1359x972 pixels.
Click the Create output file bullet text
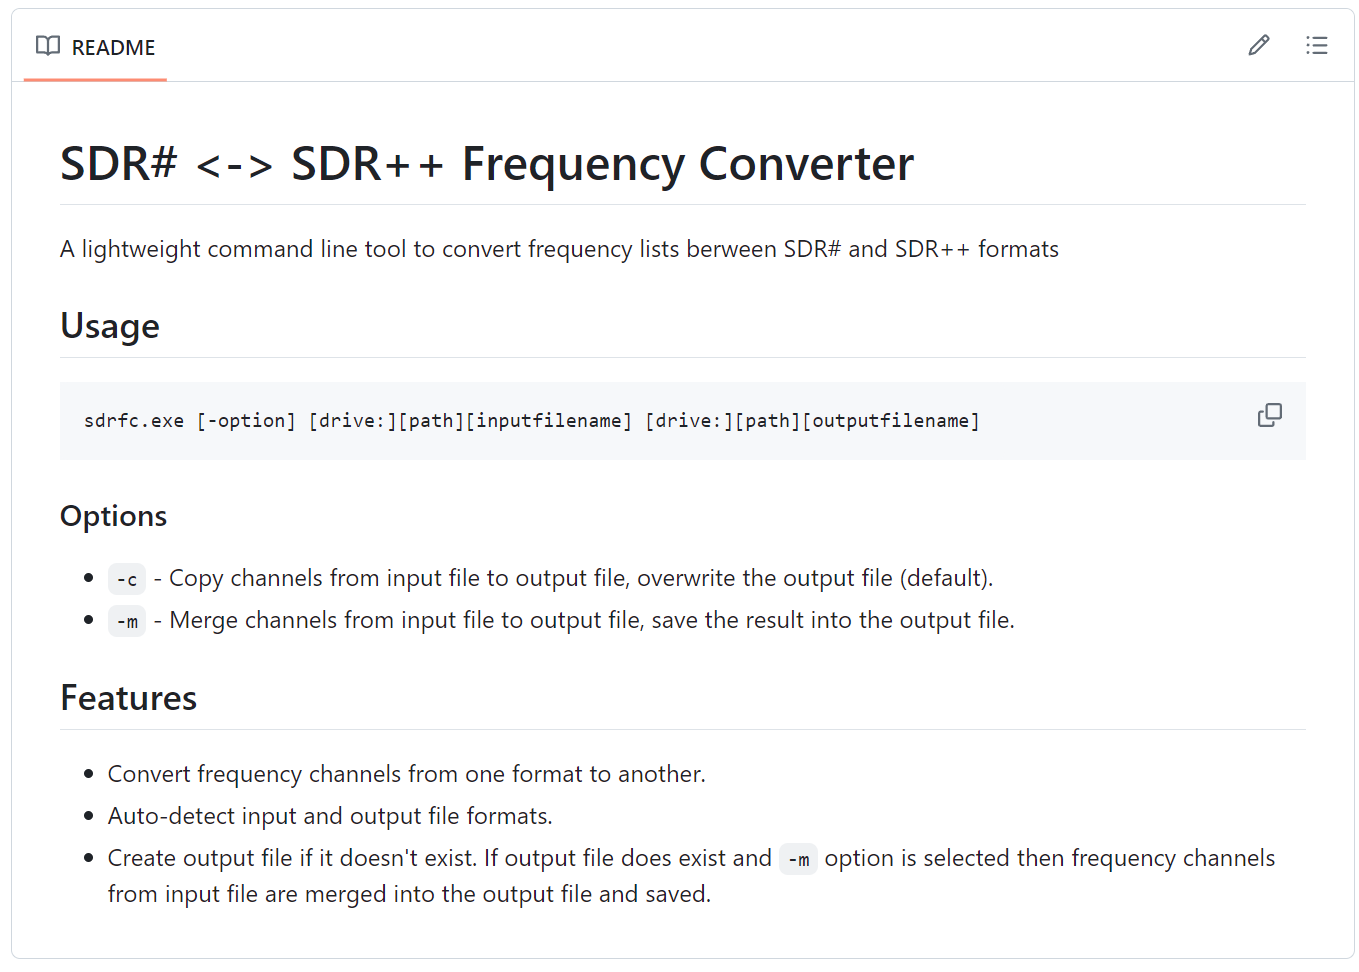(x=691, y=876)
